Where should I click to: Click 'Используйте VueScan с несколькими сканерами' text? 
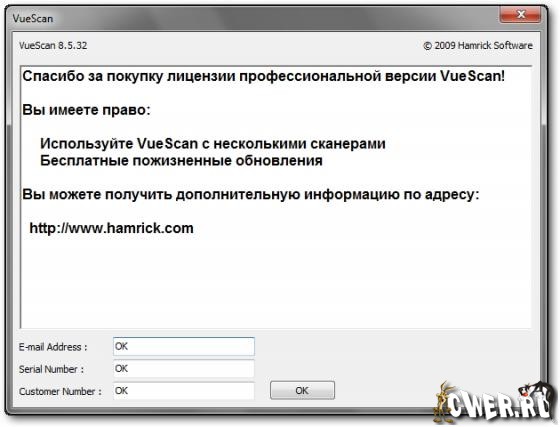213,144
